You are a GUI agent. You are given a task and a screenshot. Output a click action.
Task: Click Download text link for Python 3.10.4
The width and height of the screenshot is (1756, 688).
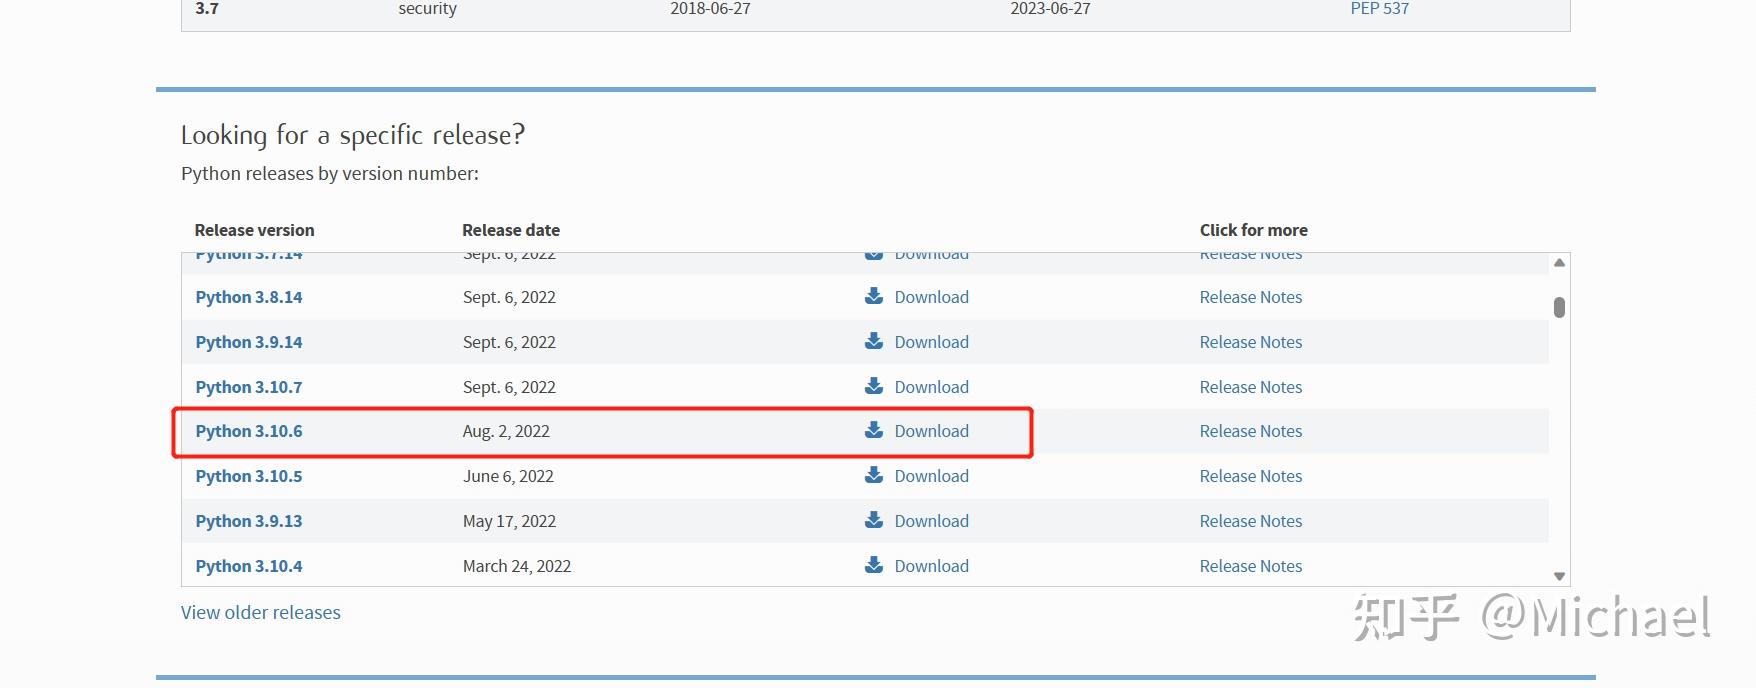point(932,566)
